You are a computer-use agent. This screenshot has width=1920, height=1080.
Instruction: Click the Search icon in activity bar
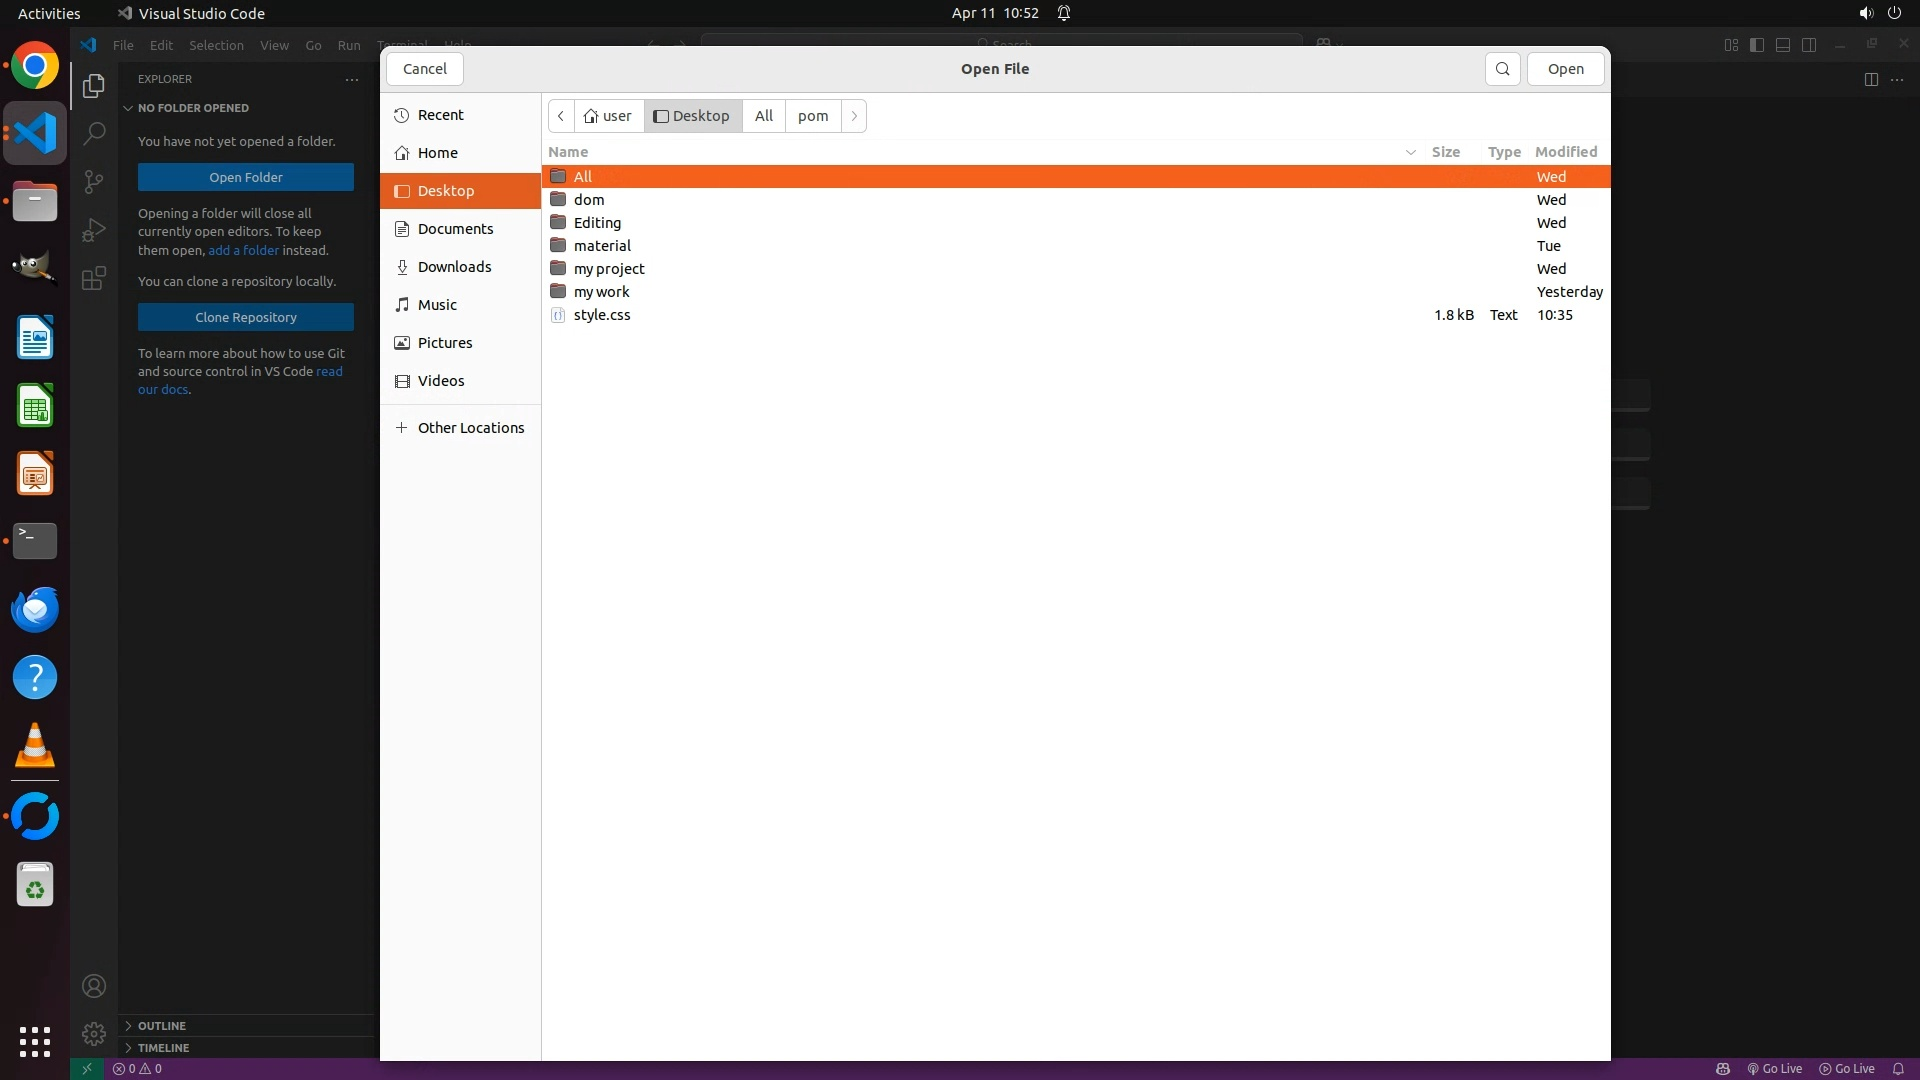click(x=94, y=133)
